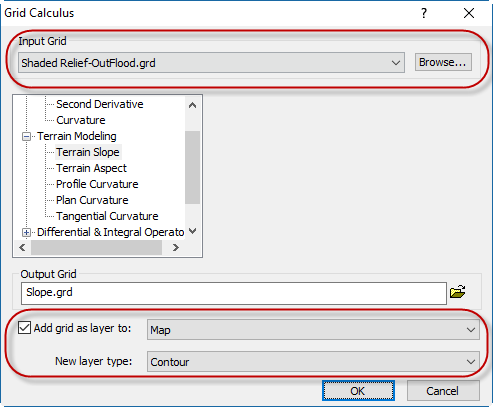
Task: Select Tangential Curvature item
Action: click(x=107, y=216)
